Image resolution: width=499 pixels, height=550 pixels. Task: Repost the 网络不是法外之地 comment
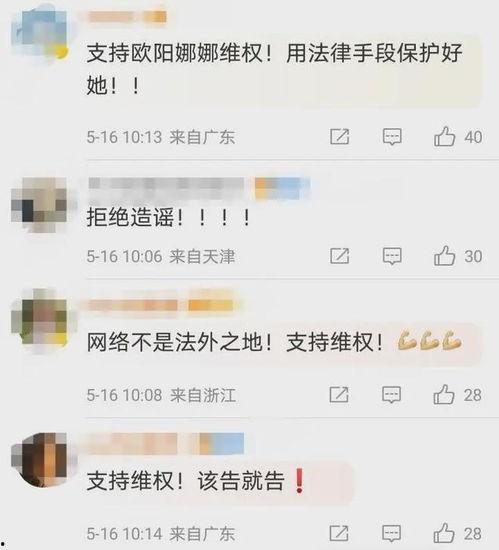pyautogui.click(x=339, y=395)
